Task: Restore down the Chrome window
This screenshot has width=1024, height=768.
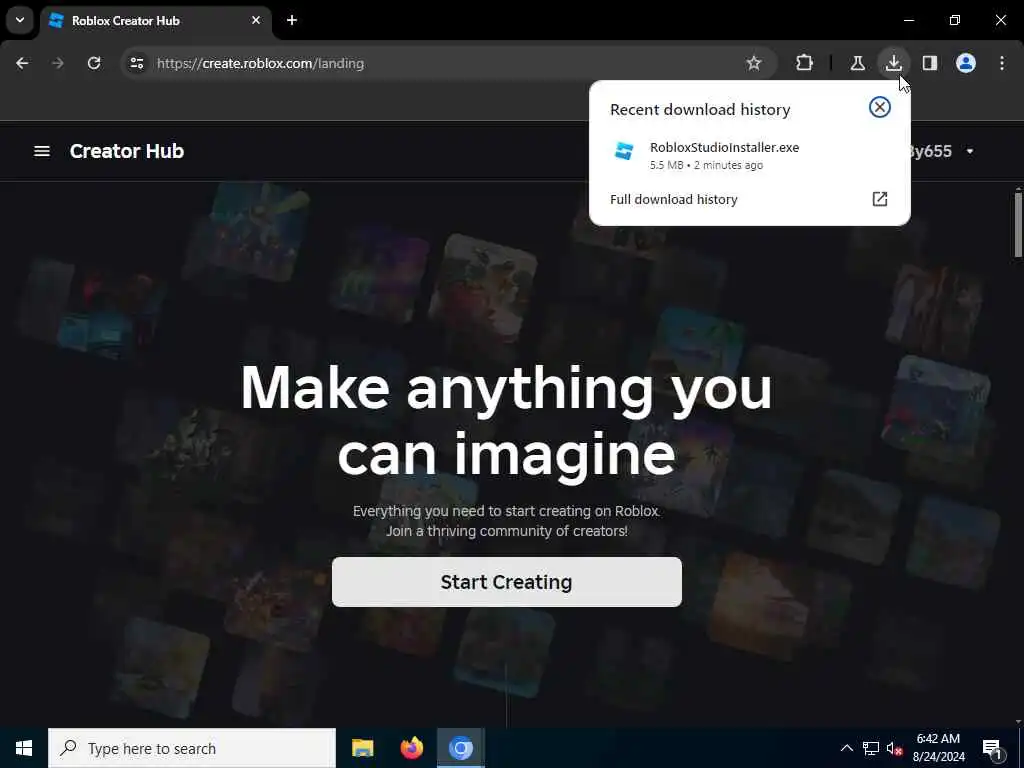Action: click(955, 20)
